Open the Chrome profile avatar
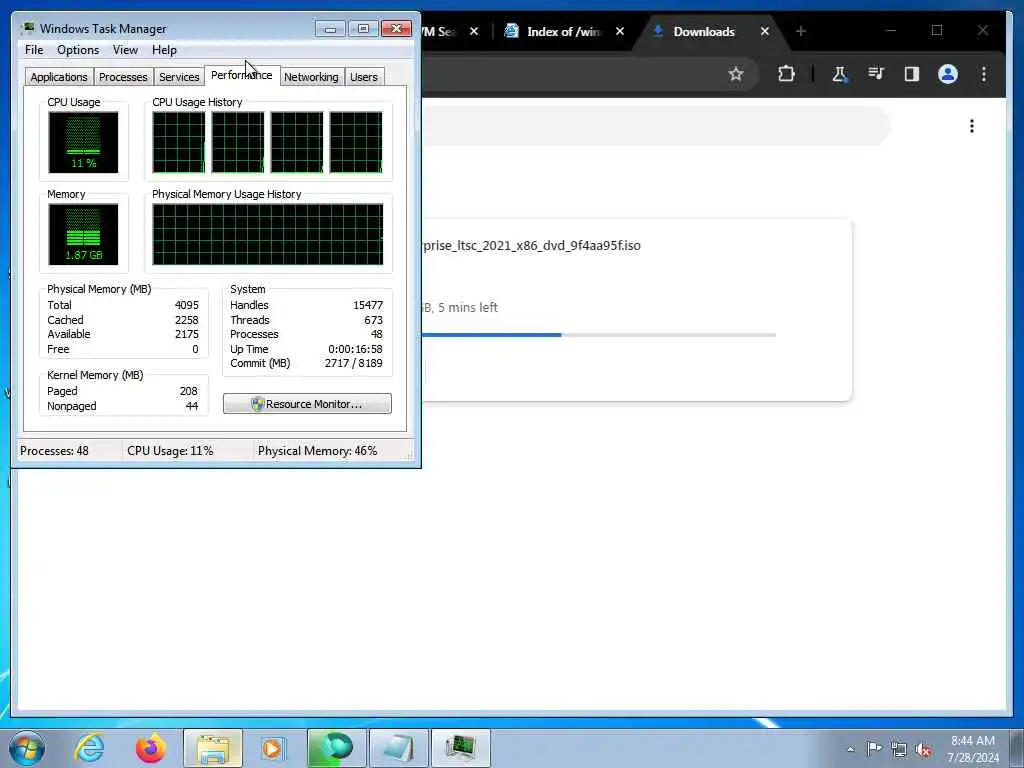The width and height of the screenshot is (1024, 768). pyautogui.click(x=948, y=74)
